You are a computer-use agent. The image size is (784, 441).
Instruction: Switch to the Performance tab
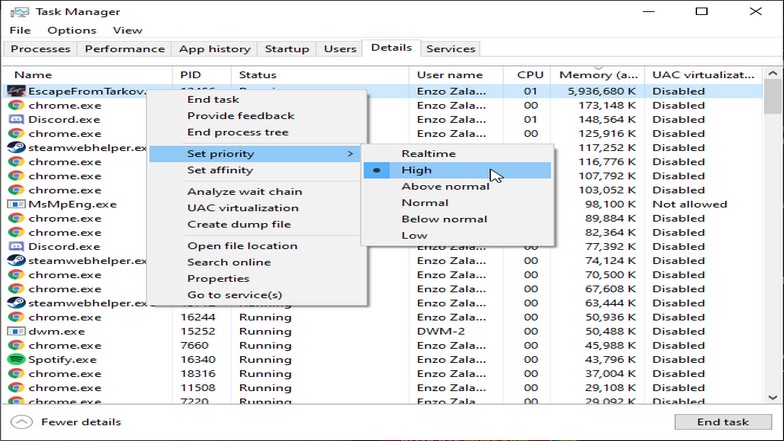point(124,49)
